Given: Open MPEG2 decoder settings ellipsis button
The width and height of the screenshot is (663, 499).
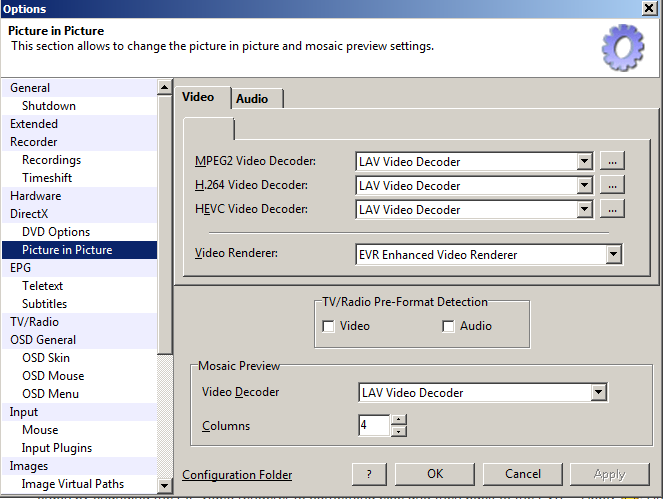Looking at the screenshot, I should [613, 161].
